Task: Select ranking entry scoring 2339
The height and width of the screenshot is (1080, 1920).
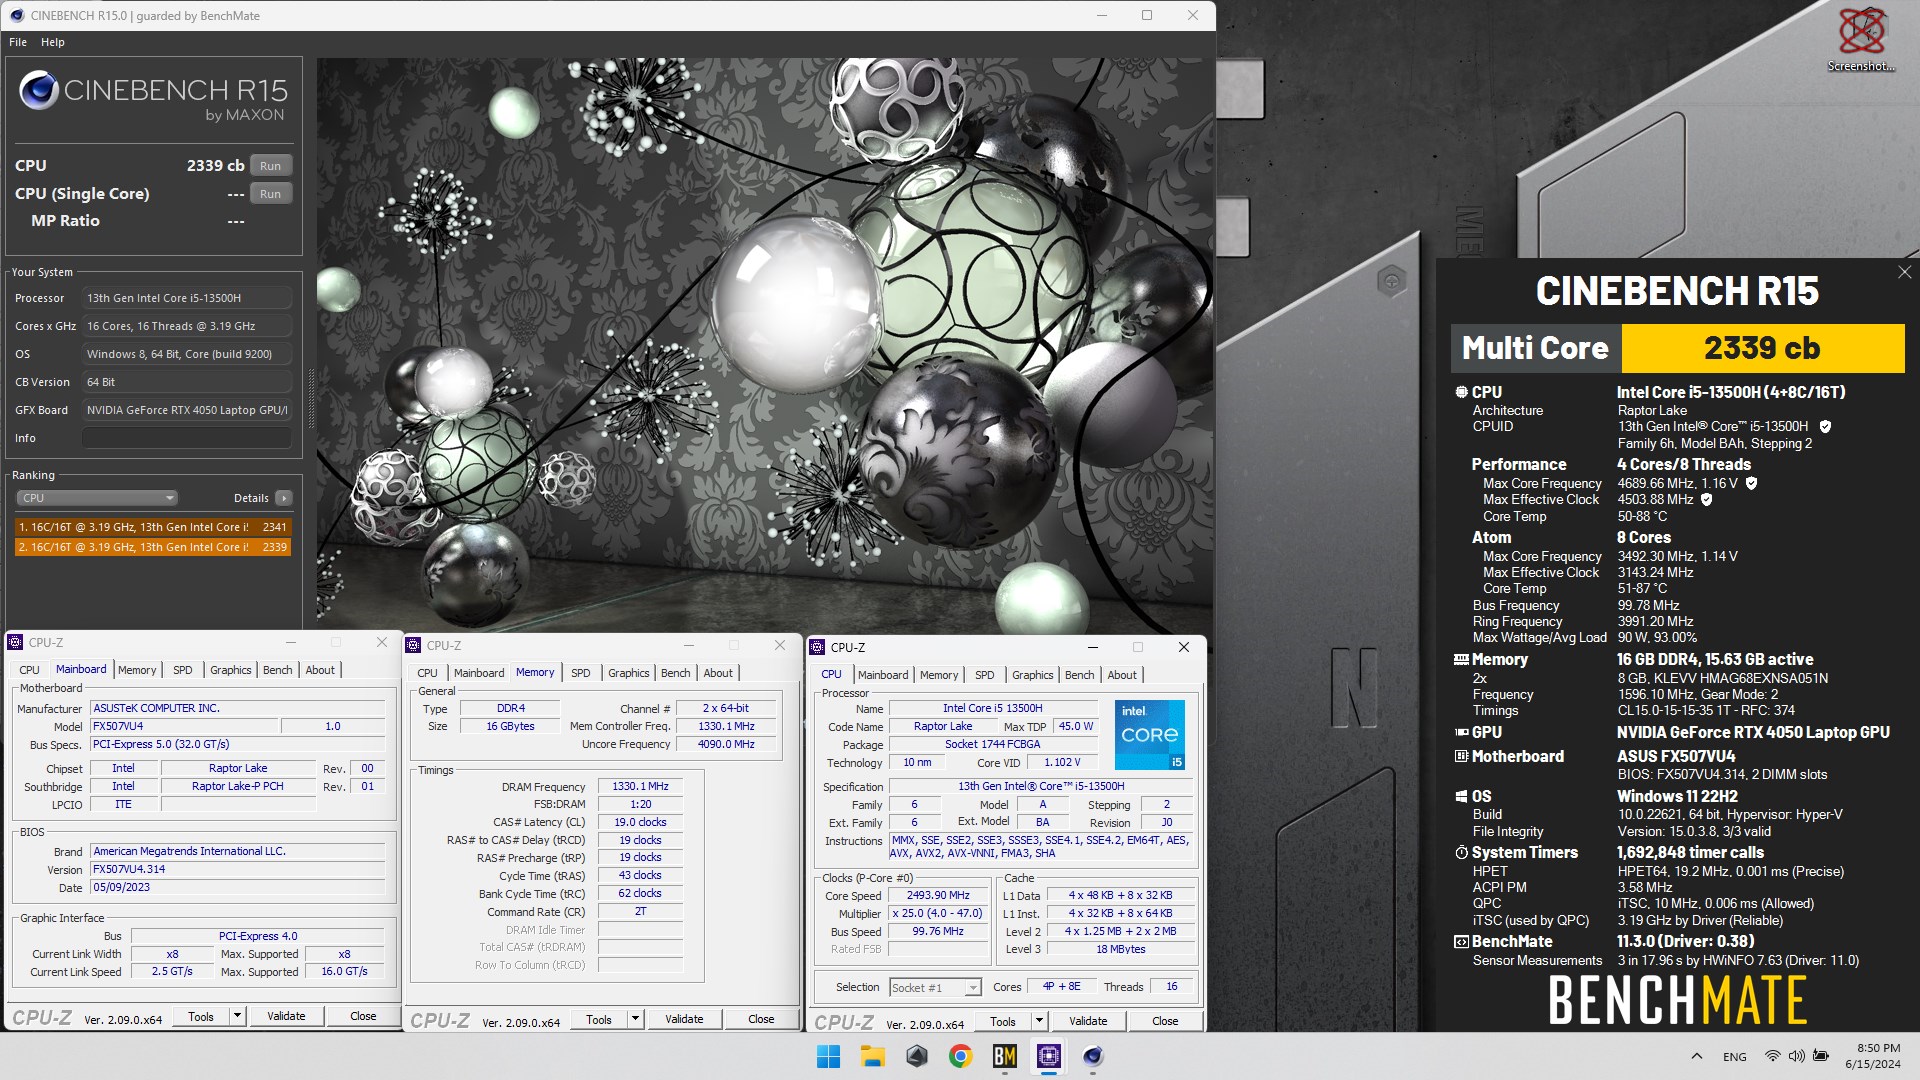Action: click(153, 547)
